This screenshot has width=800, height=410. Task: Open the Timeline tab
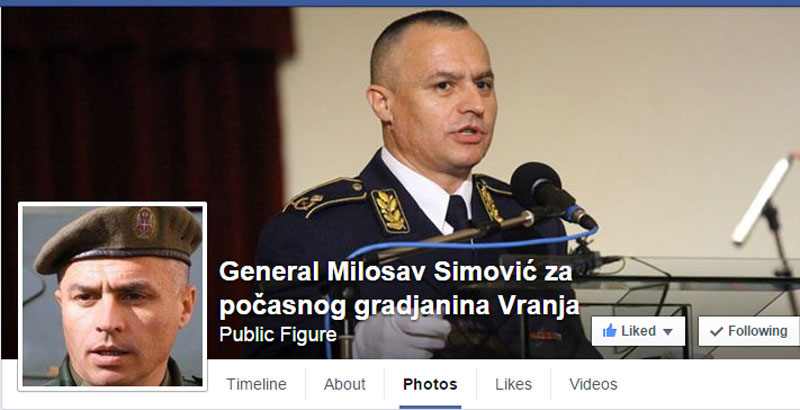point(257,384)
